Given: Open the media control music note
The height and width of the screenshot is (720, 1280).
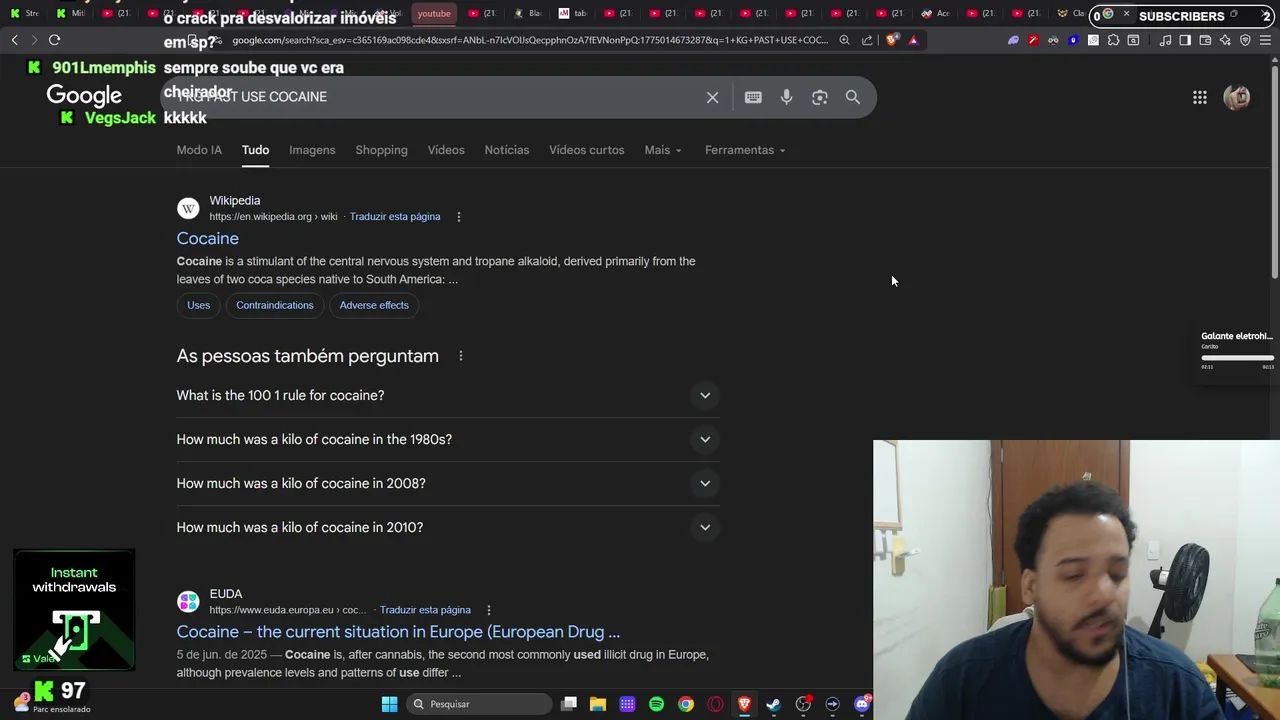Looking at the screenshot, I should click(x=1165, y=40).
